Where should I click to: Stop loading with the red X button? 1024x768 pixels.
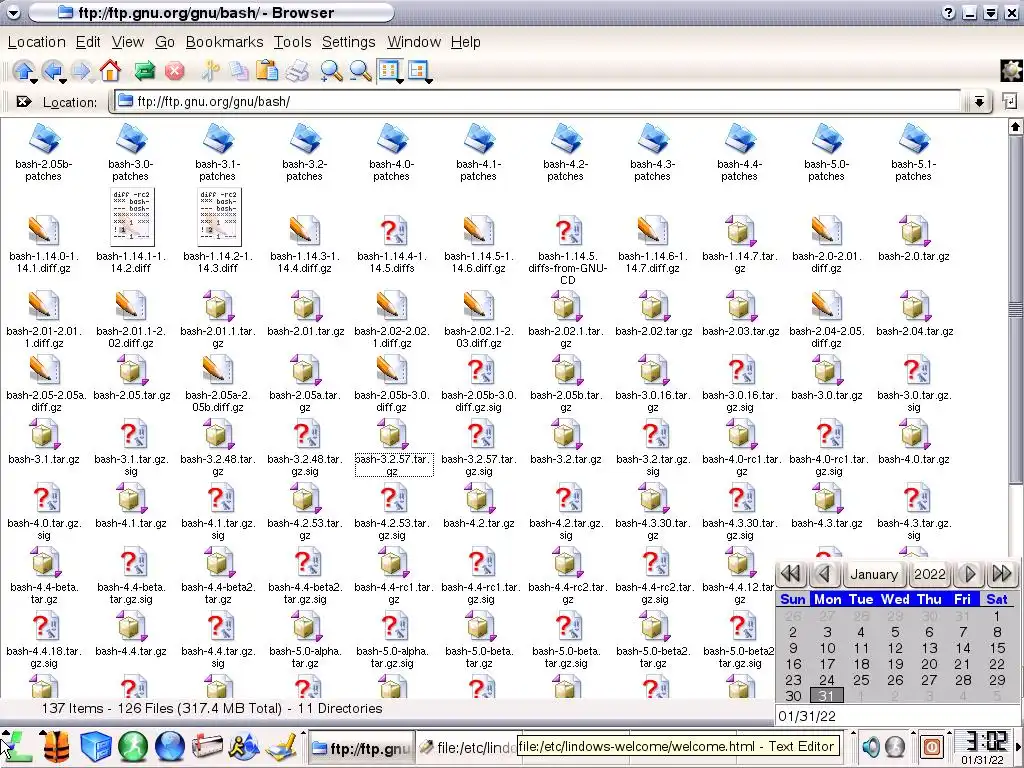point(174,71)
